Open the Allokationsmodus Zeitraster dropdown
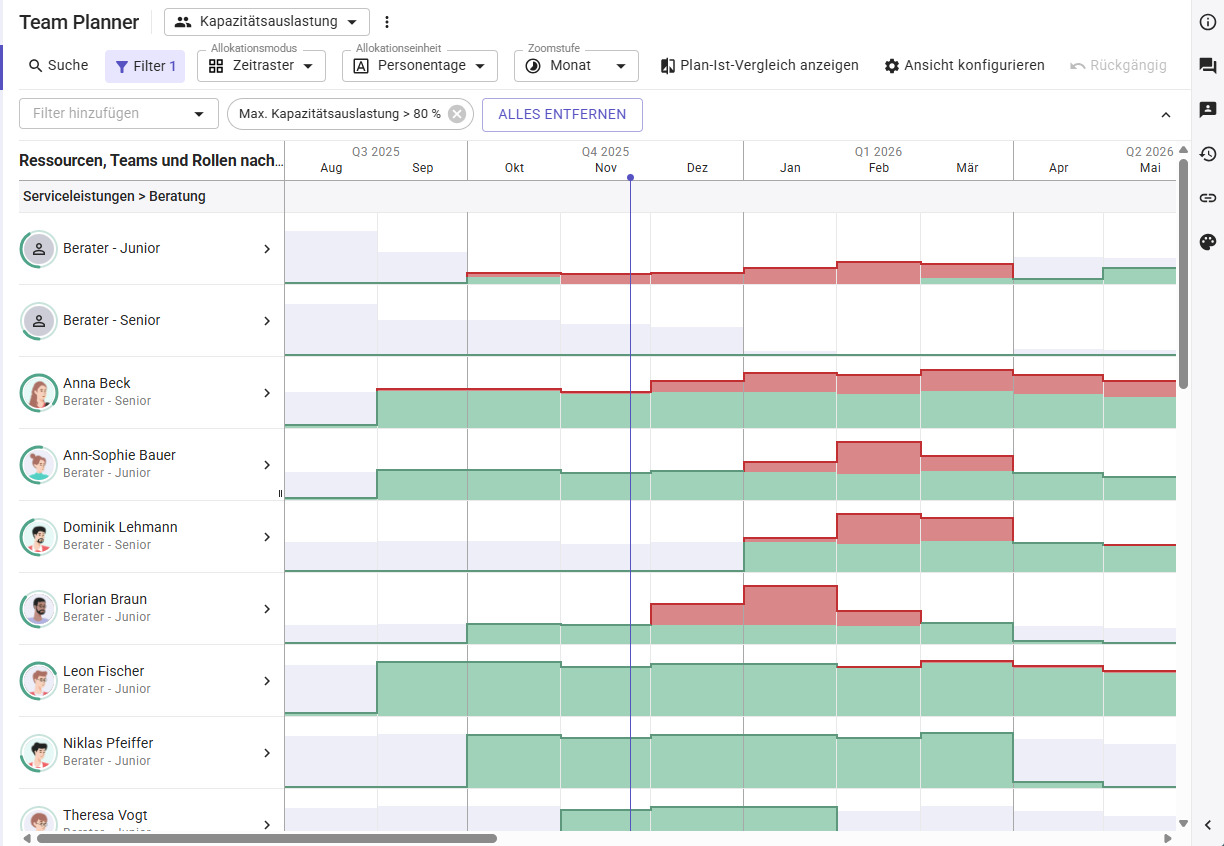The height and width of the screenshot is (846, 1224). point(261,66)
